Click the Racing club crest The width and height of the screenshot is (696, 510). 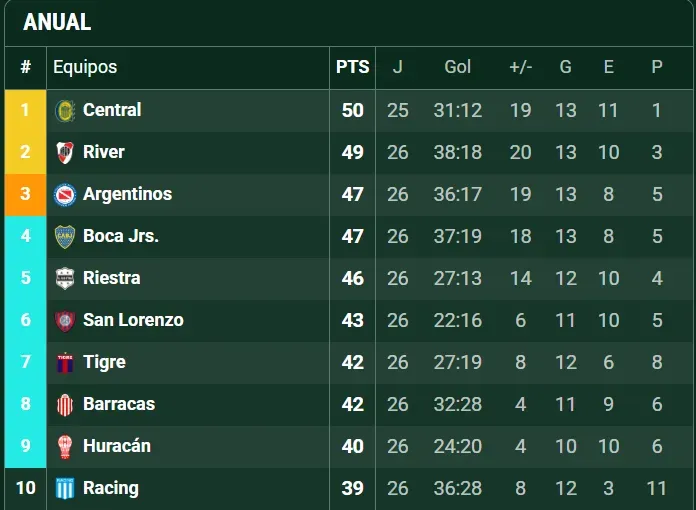(x=65, y=488)
